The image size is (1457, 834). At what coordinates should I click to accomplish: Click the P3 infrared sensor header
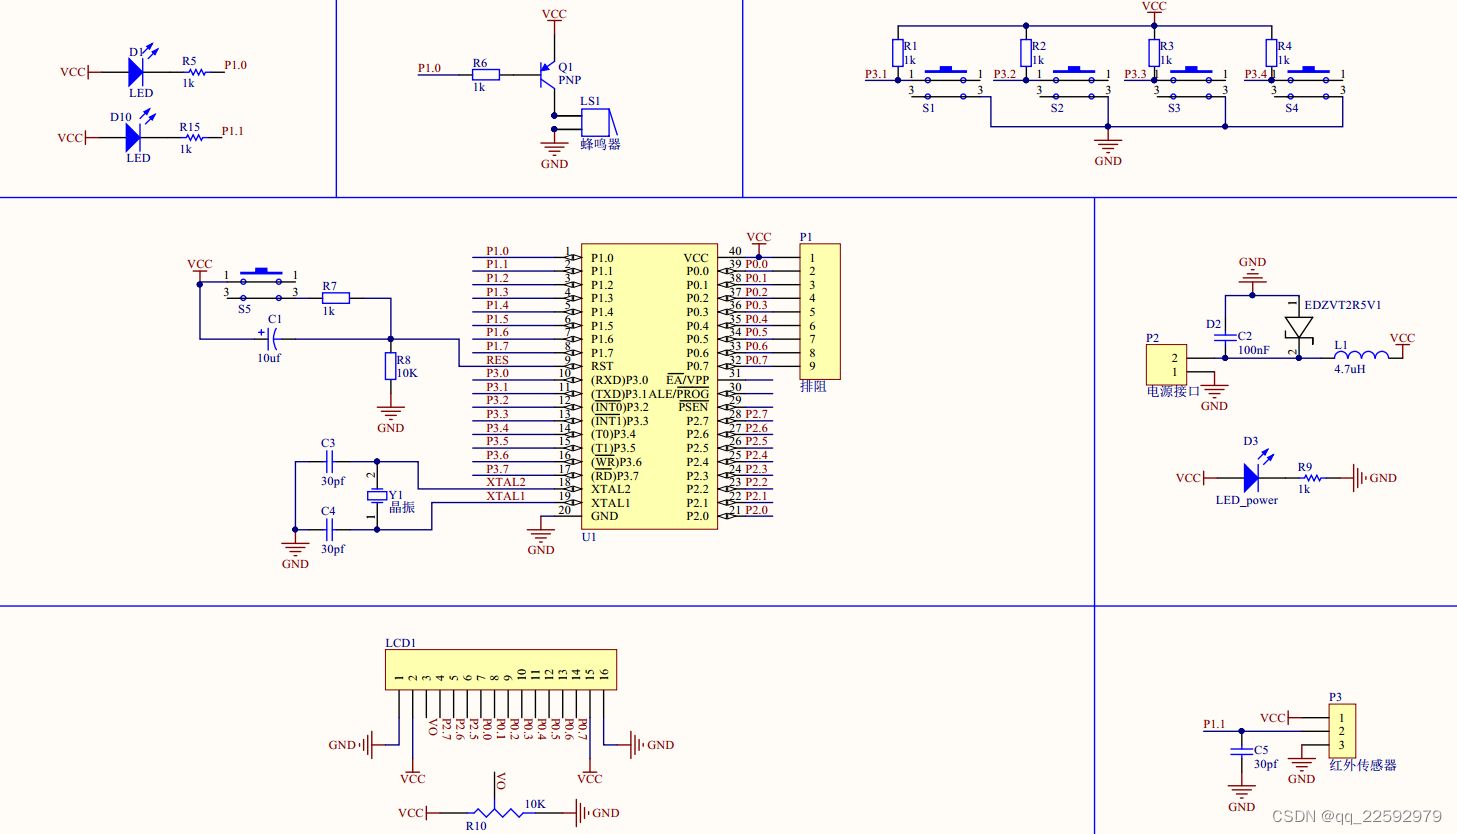1342,731
